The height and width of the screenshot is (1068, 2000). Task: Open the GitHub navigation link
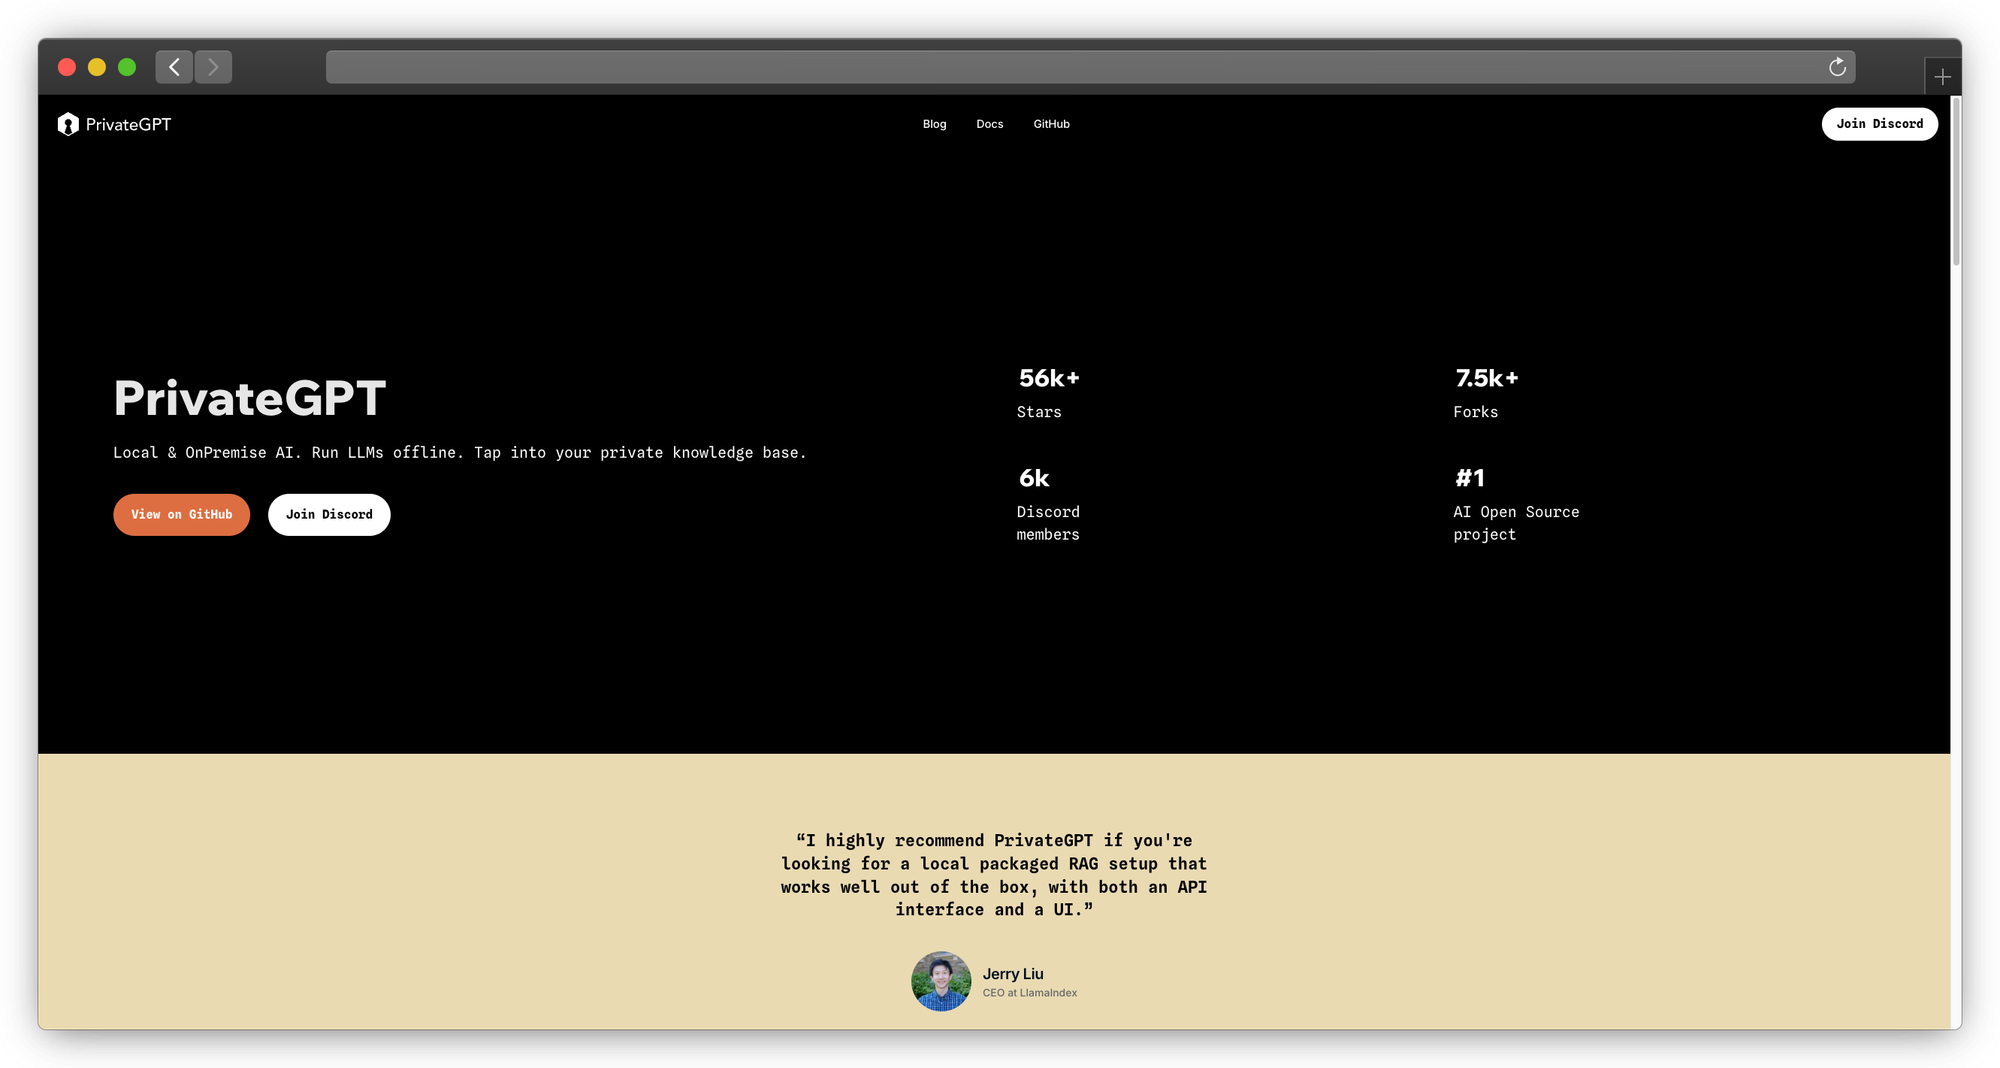coord(1052,124)
